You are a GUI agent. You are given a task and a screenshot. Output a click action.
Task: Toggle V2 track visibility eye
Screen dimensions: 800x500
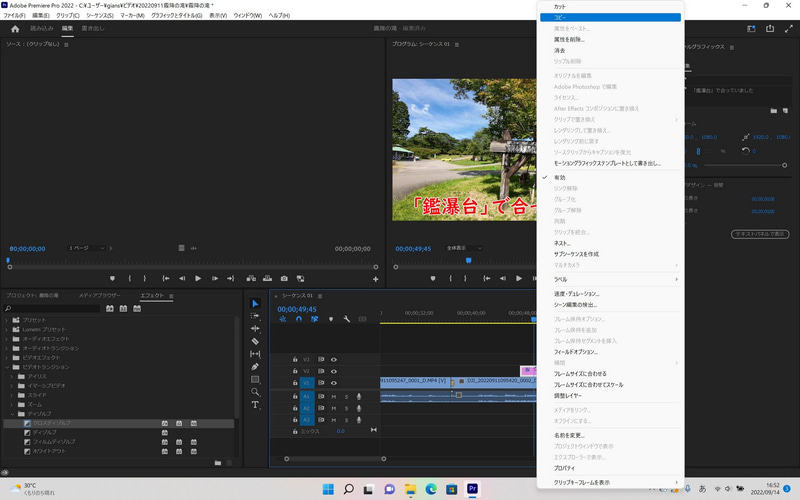334,370
